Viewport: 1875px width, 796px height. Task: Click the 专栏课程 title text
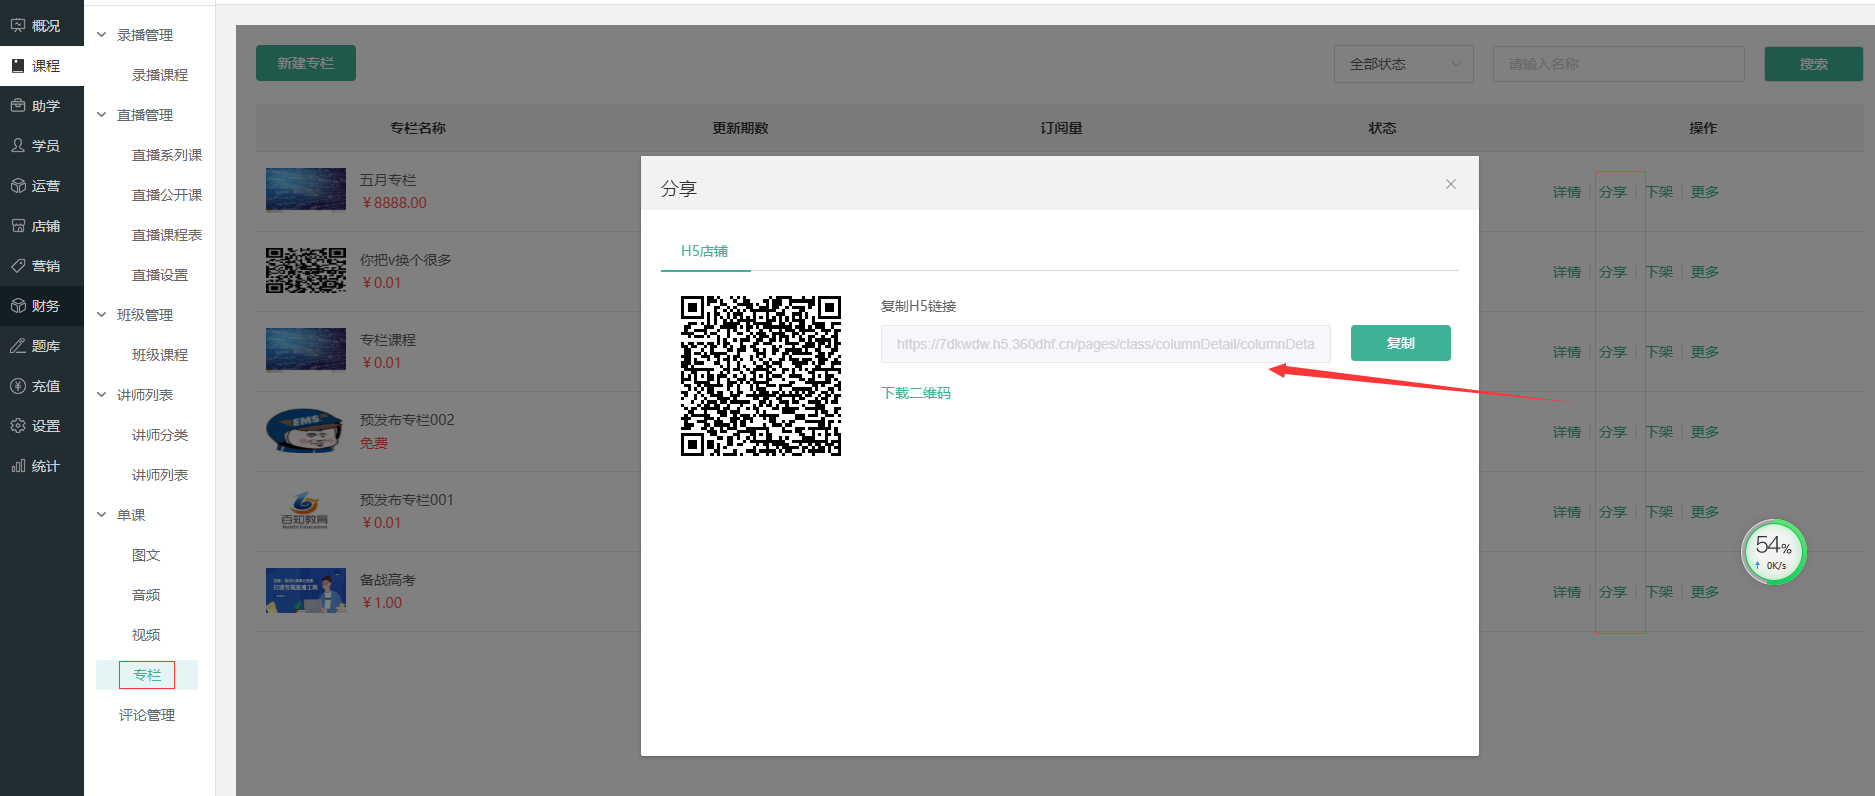tap(388, 340)
